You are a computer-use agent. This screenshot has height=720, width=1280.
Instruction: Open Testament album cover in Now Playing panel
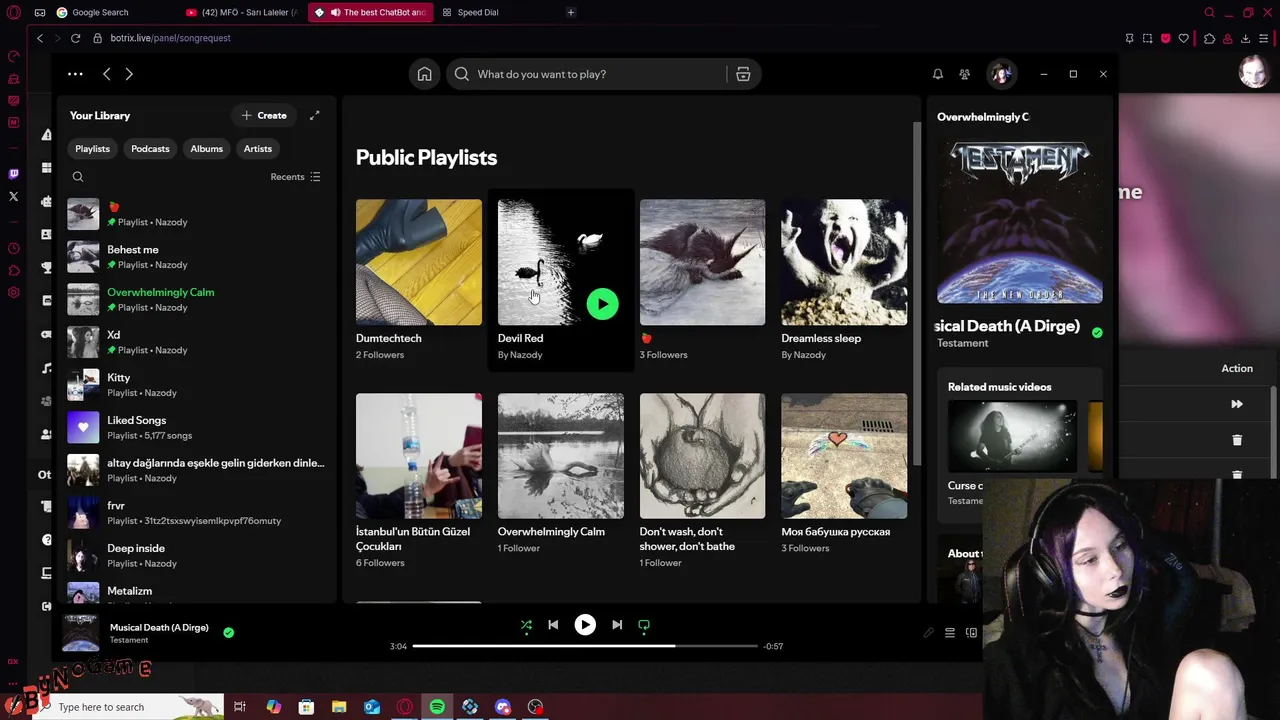[1020, 221]
